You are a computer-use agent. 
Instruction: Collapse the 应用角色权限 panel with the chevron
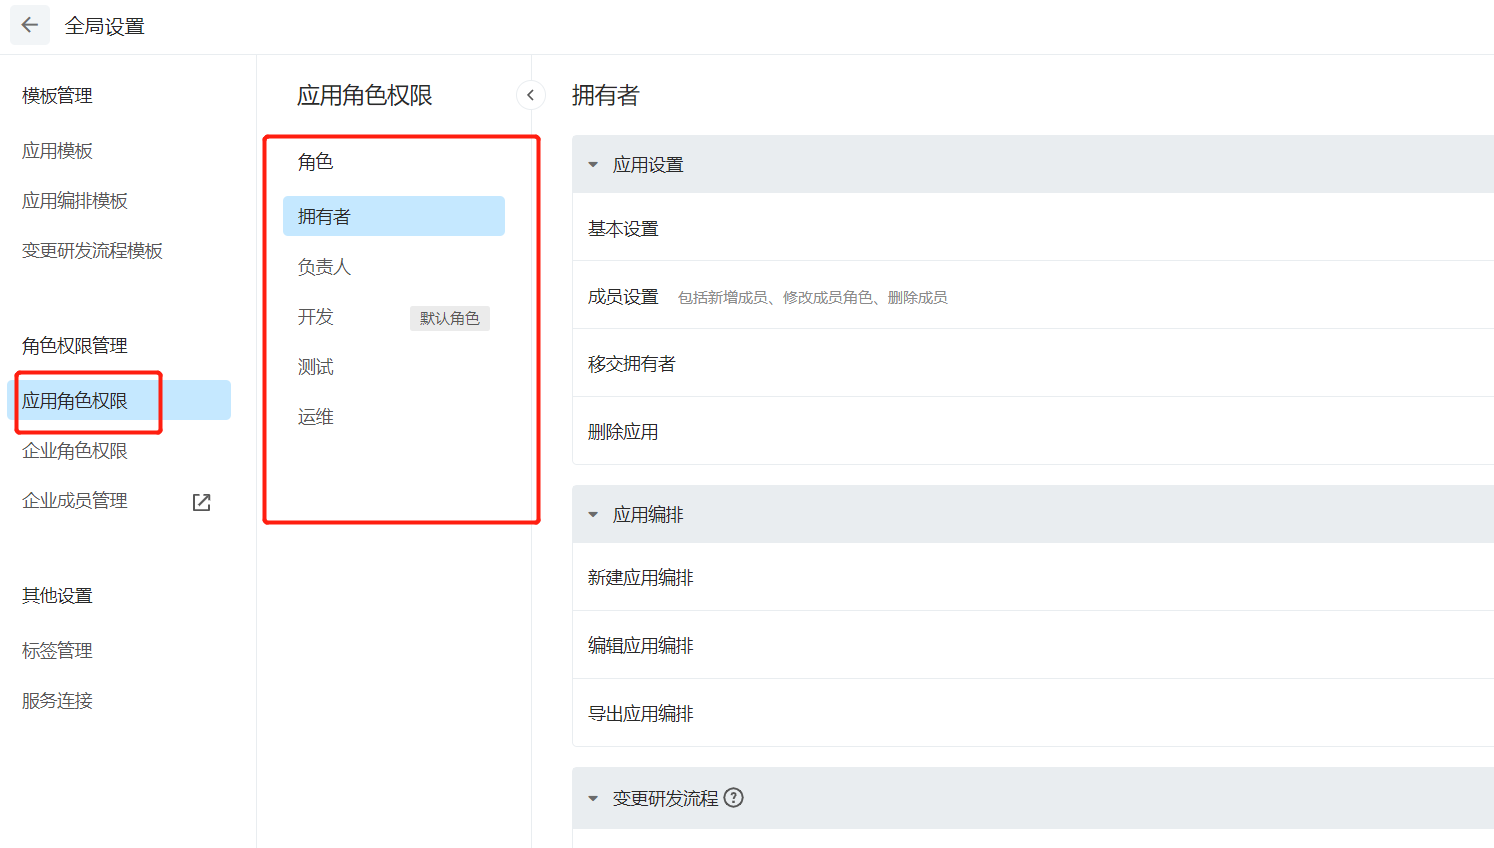tap(531, 95)
